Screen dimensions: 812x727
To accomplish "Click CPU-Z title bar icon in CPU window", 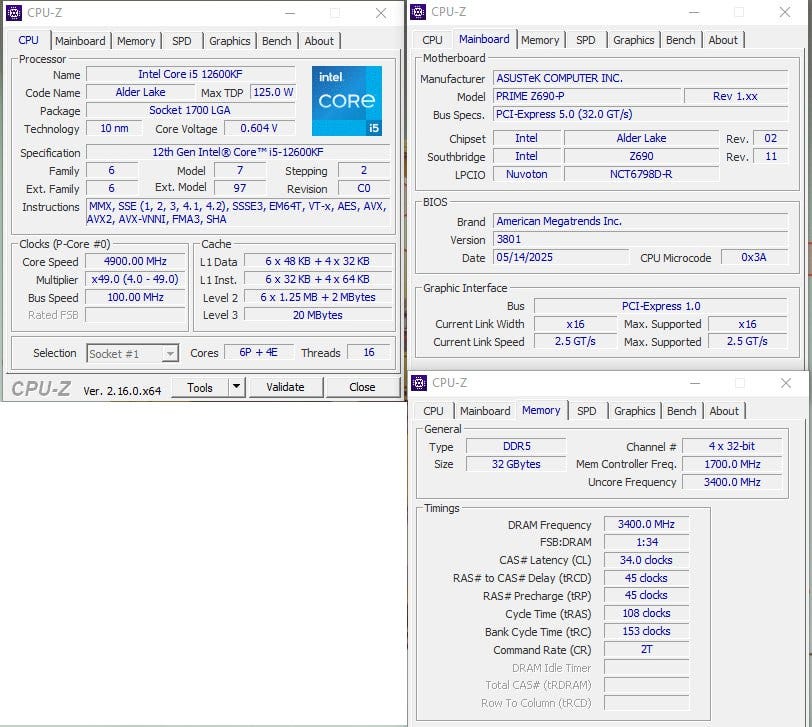I will (x=15, y=13).
